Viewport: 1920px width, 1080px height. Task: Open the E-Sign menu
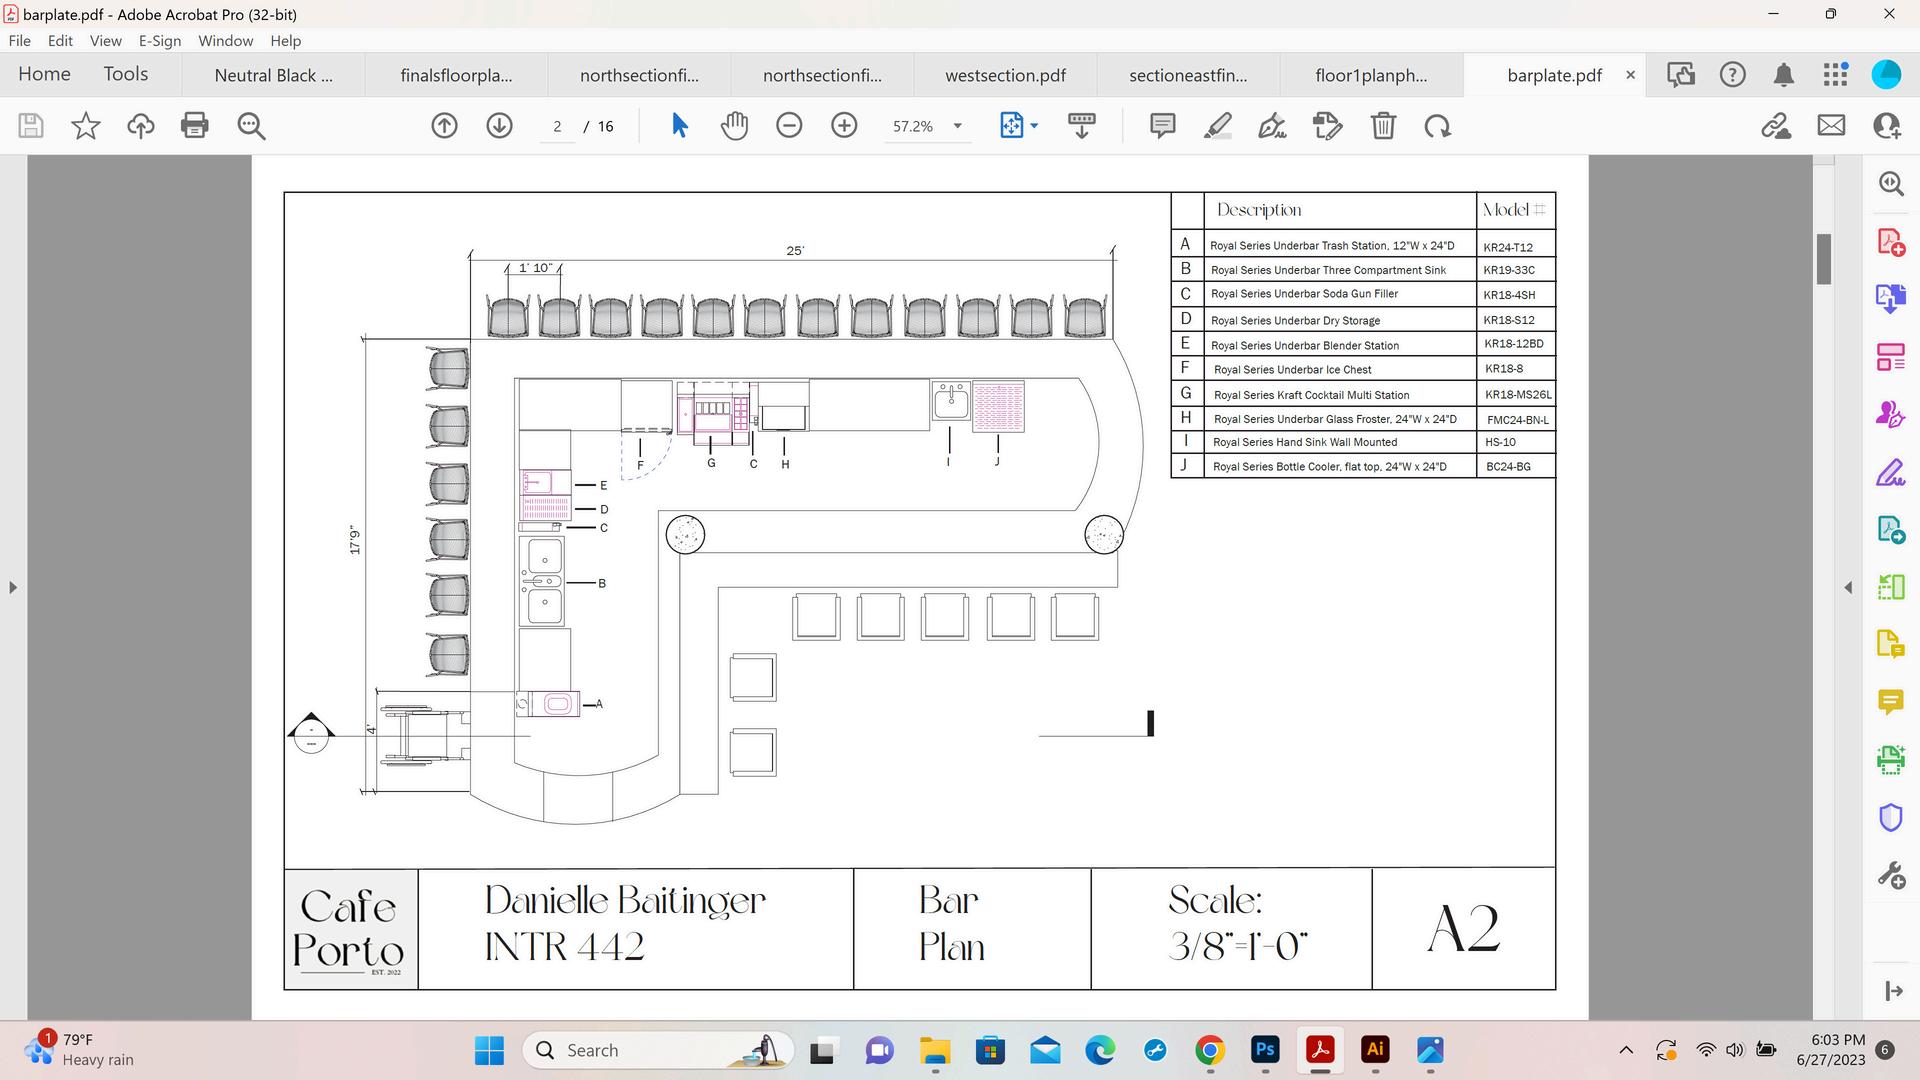pyautogui.click(x=159, y=41)
